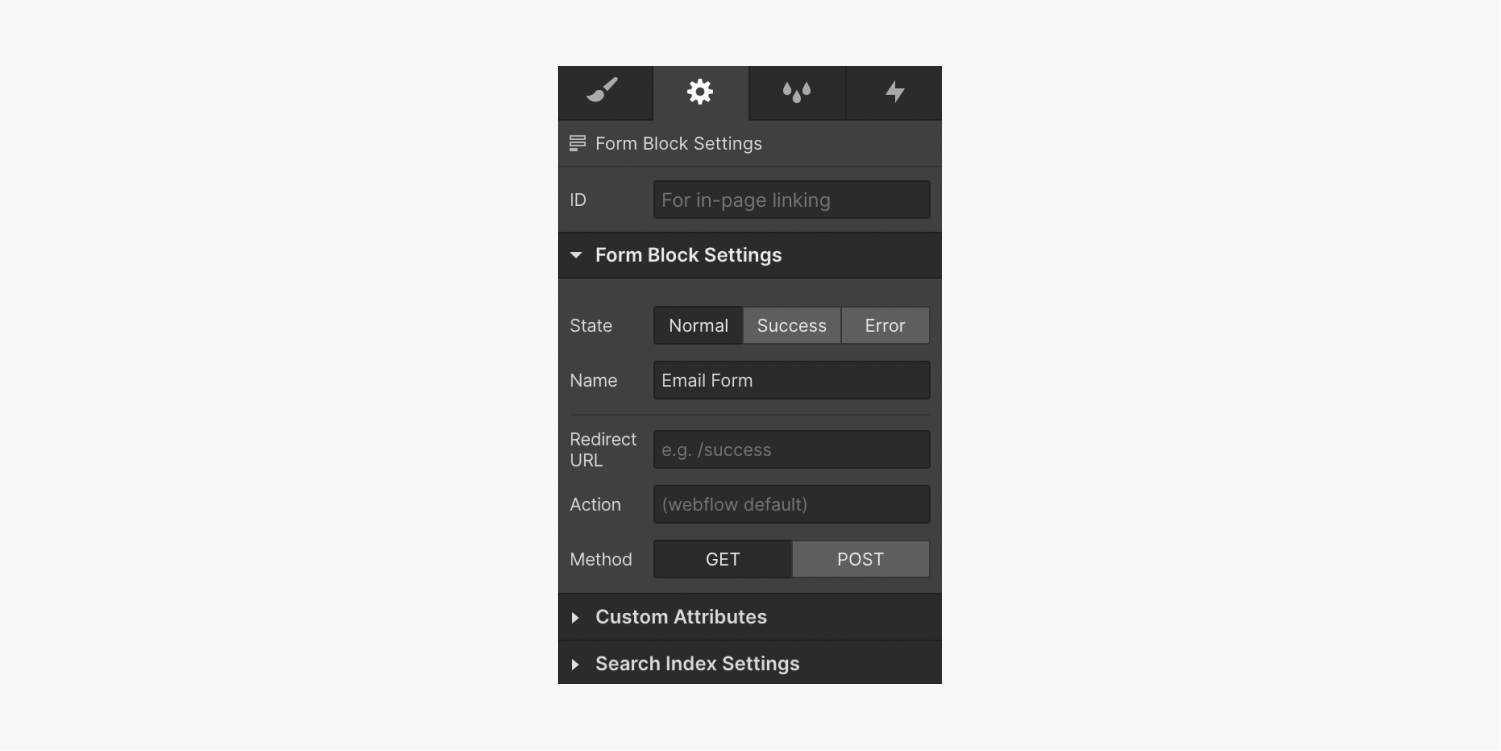
Task: Click the Email Form name field
Action: tap(792, 380)
